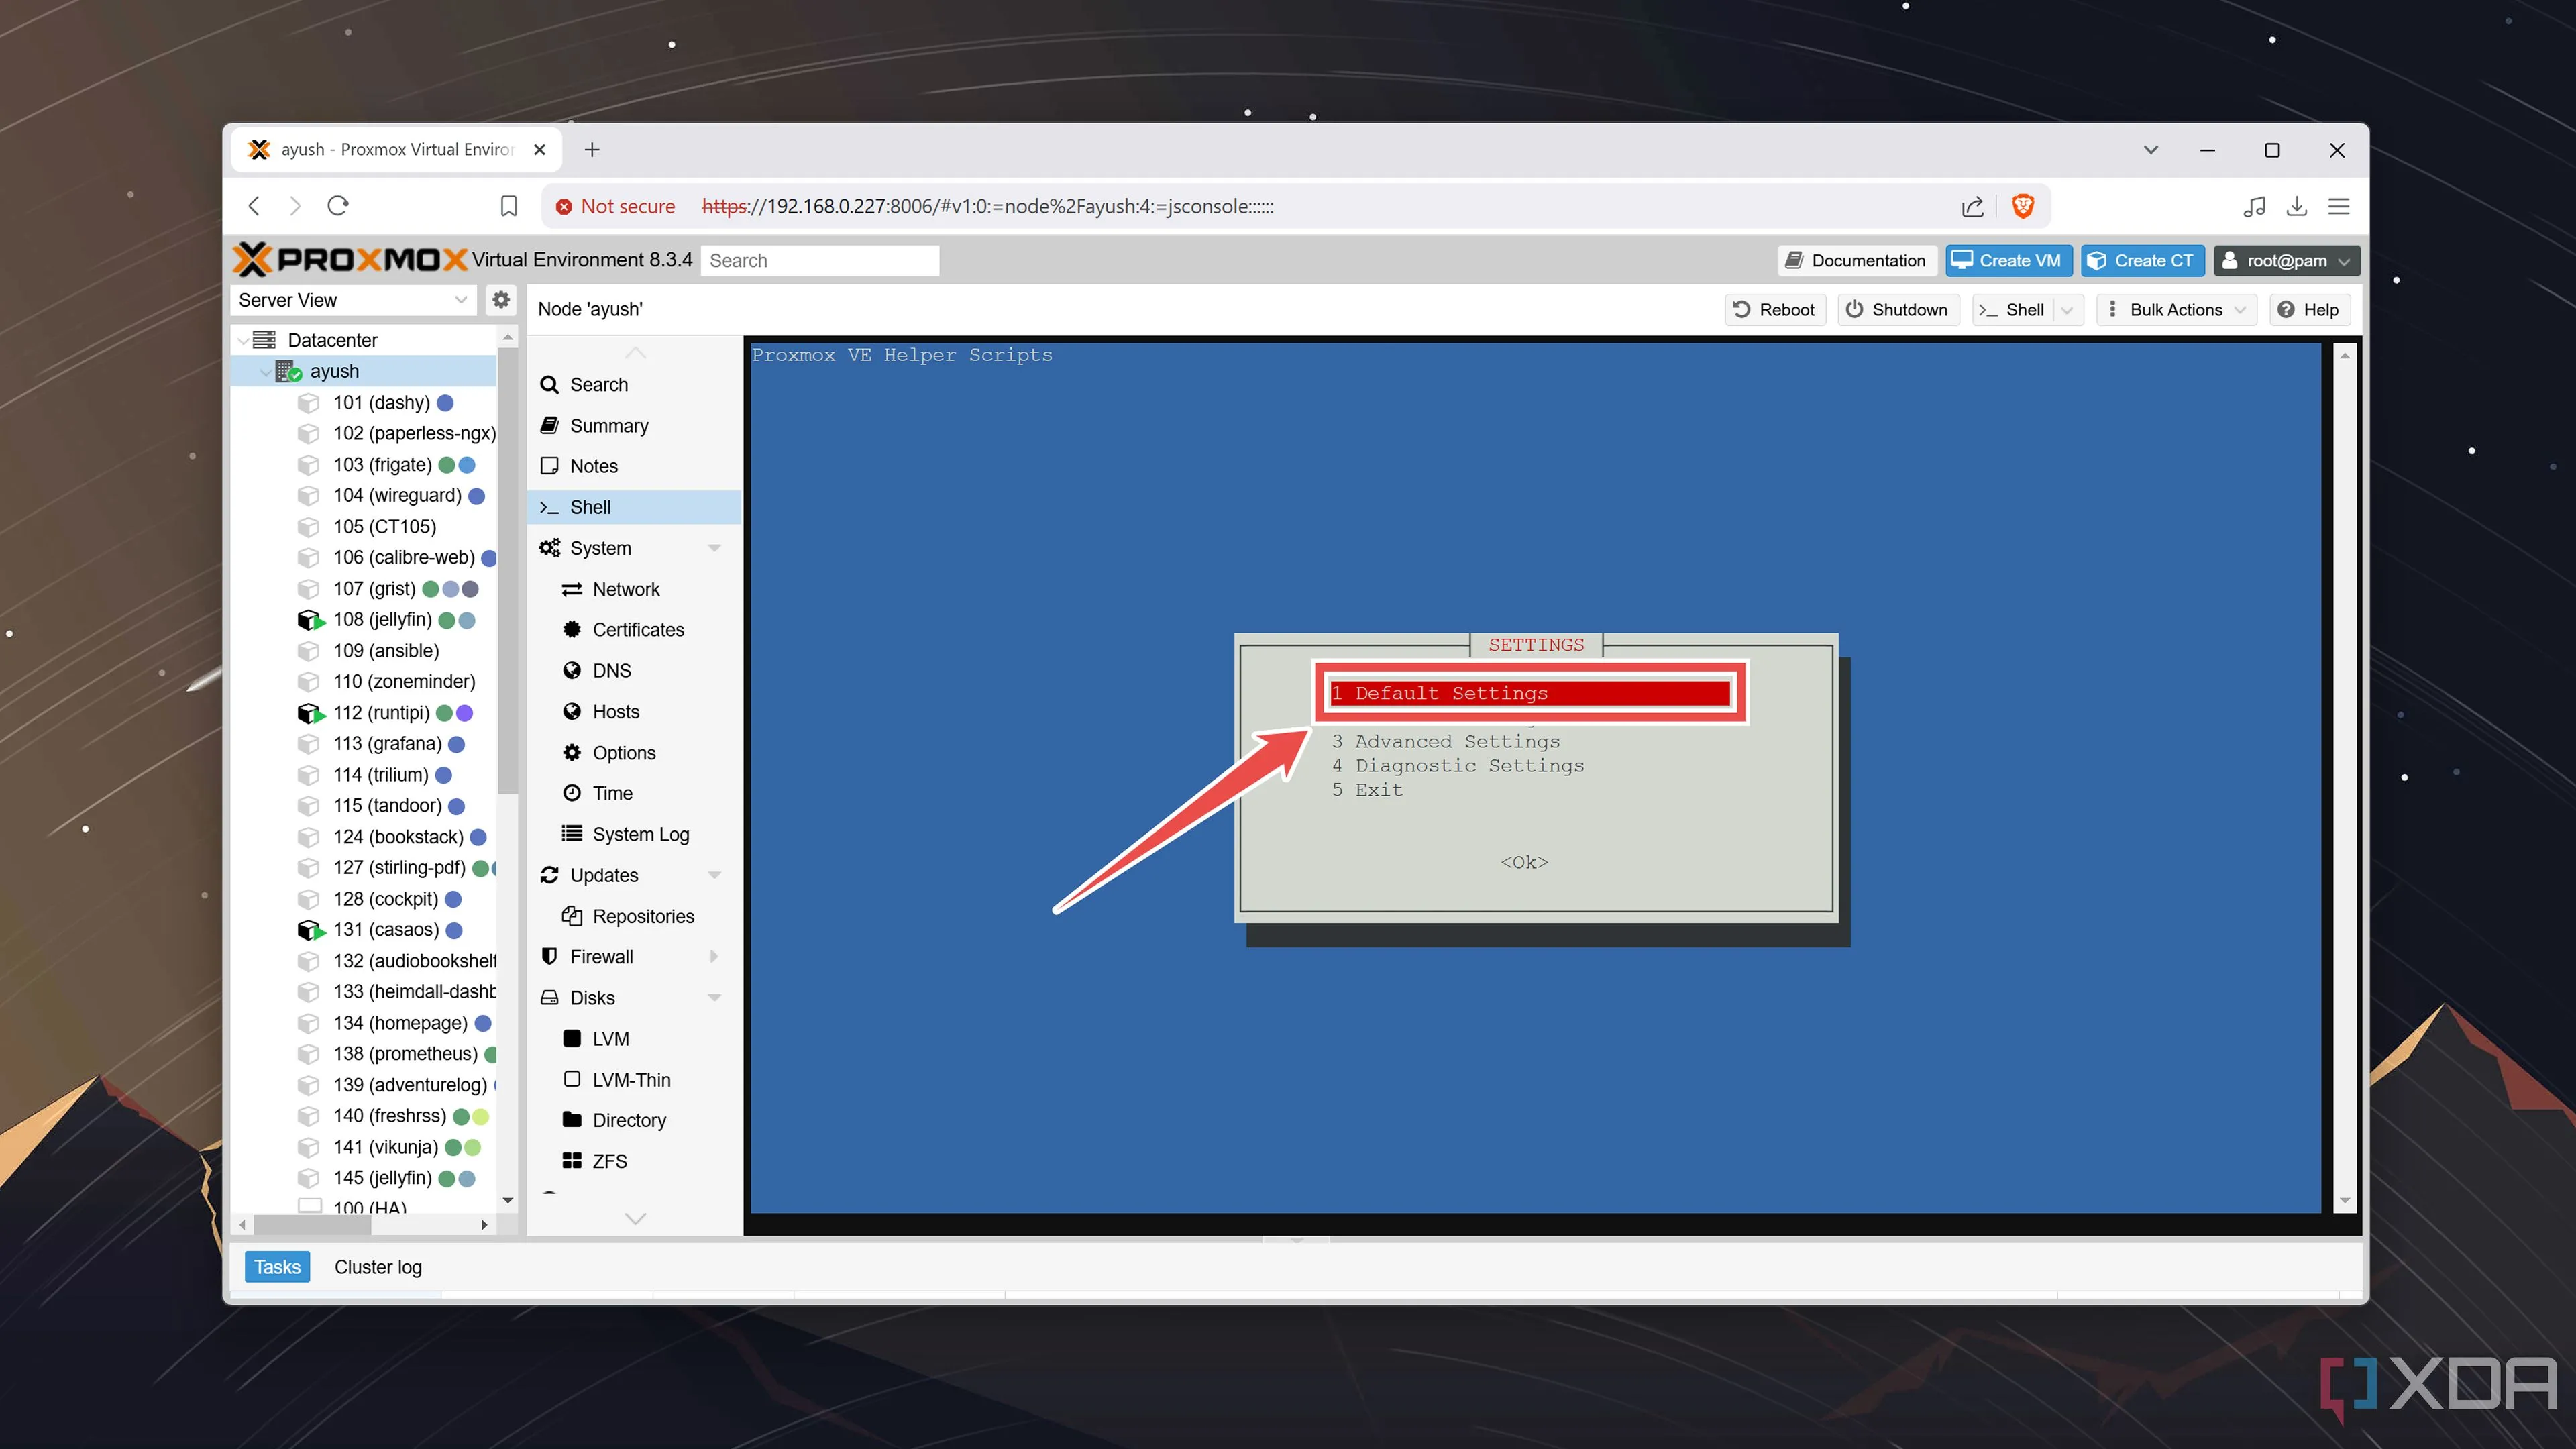Click the clock icon beside Time
Screen dimensions: 2576x1449
tap(572, 793)
